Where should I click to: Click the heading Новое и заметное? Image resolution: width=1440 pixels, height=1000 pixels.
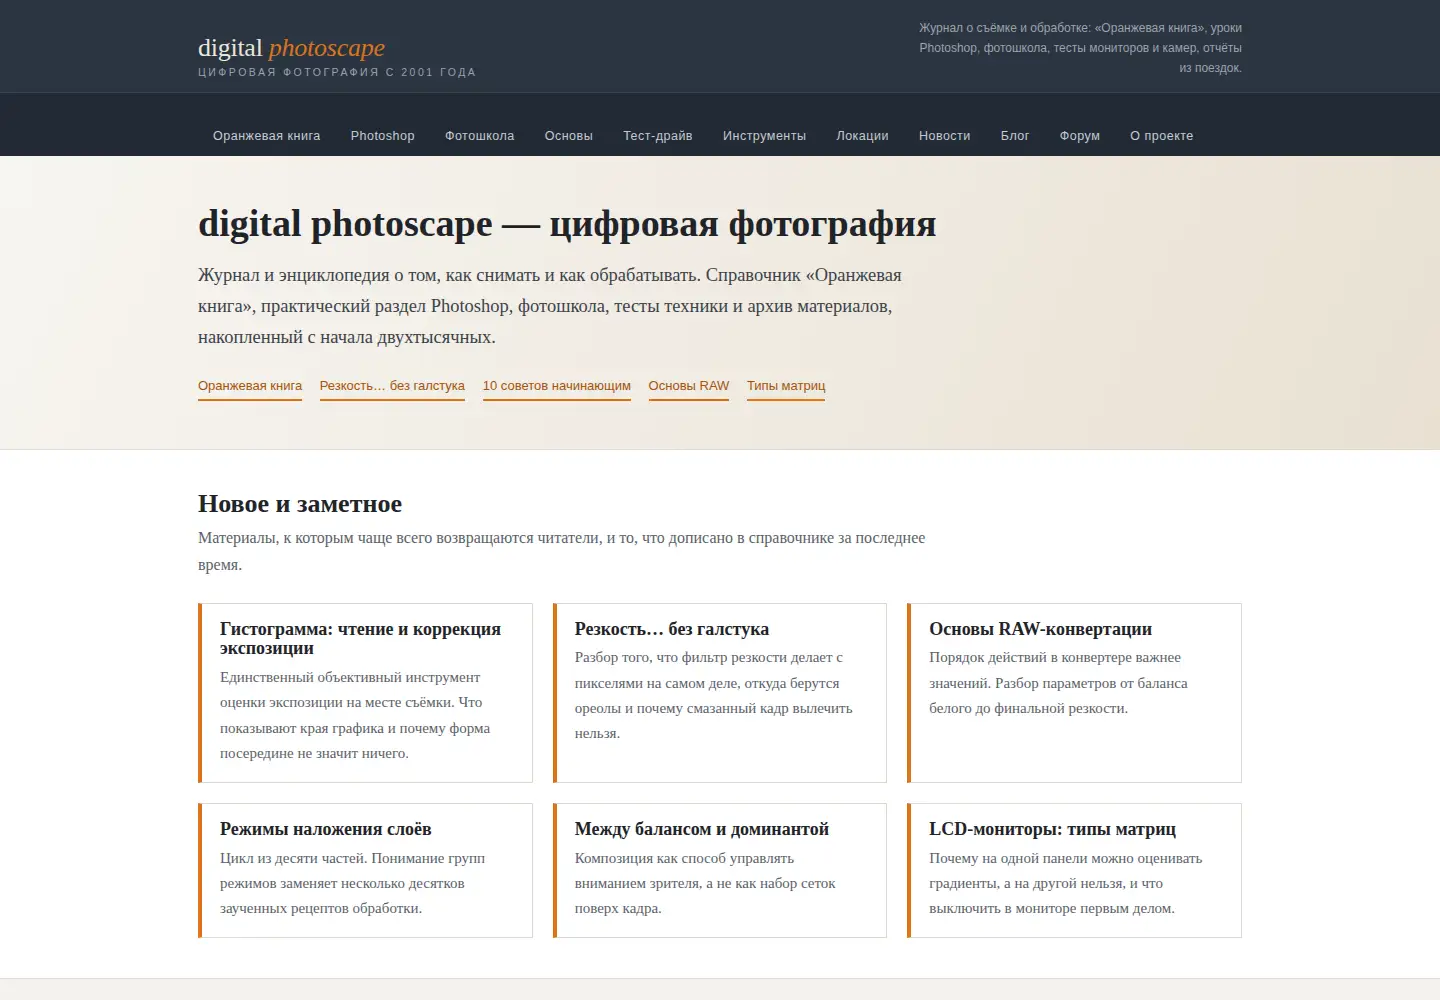[300, 504]
